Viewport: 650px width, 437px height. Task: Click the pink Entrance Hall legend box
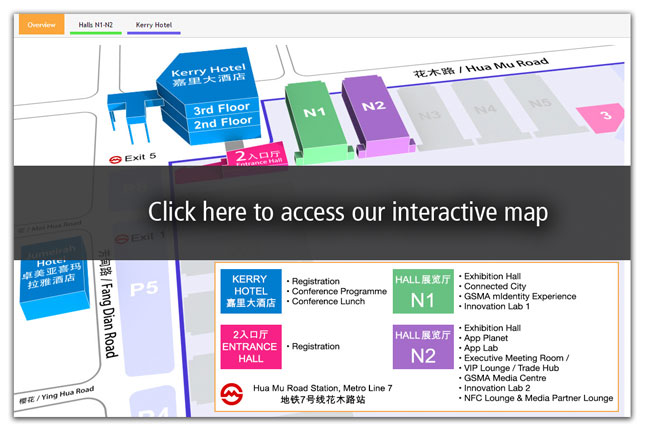[x=251, y=347]
